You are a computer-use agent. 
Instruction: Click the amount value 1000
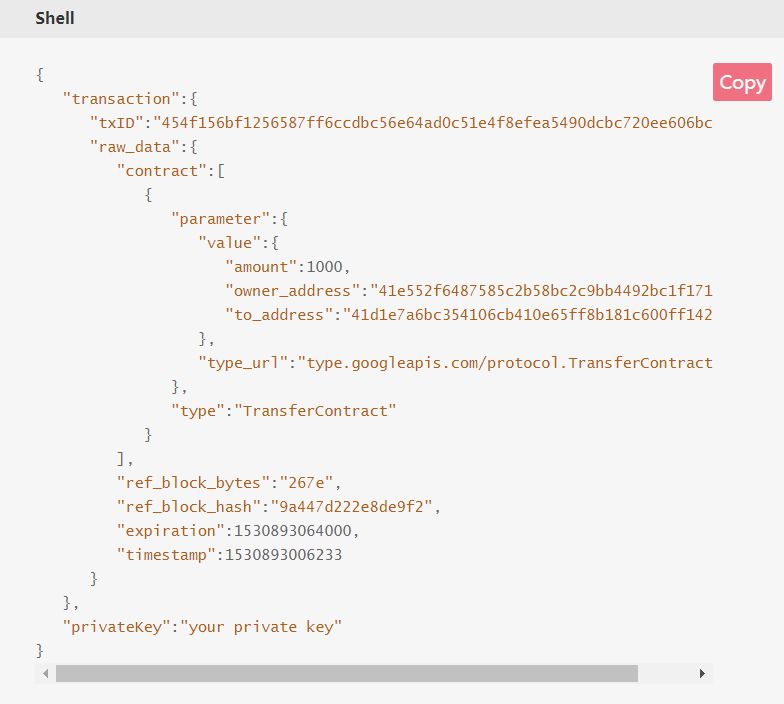pos(324,266)
